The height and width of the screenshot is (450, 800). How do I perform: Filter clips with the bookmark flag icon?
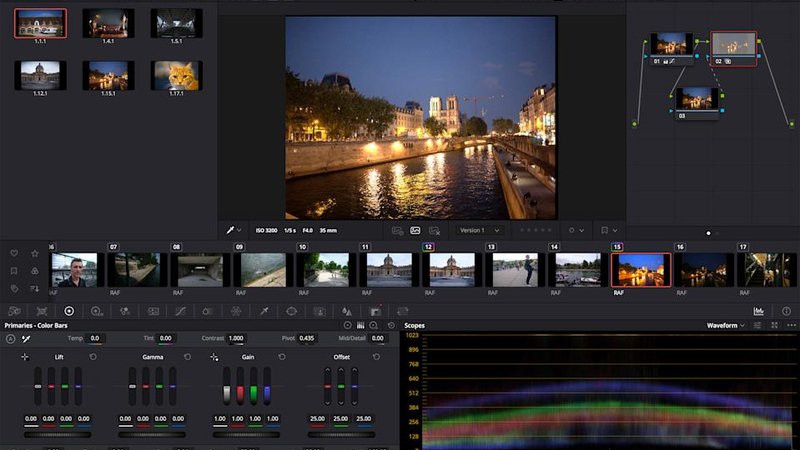[x=14, y=271]
